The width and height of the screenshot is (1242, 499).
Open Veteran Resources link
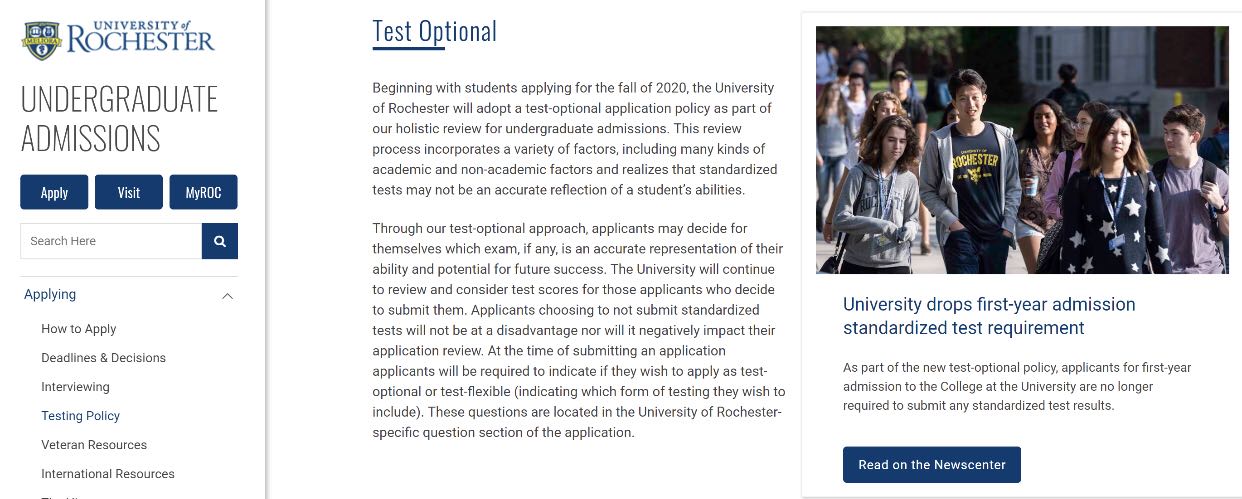[x=94, y=445]
